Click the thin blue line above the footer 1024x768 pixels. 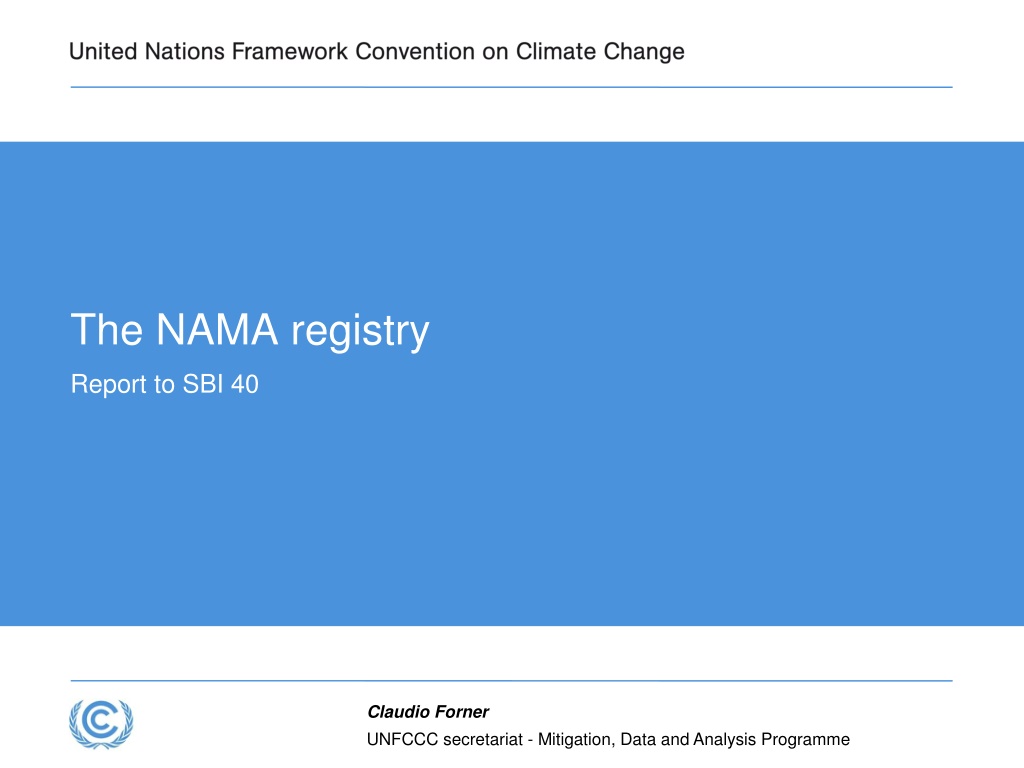pyautogui.click(x=511, y=680)
